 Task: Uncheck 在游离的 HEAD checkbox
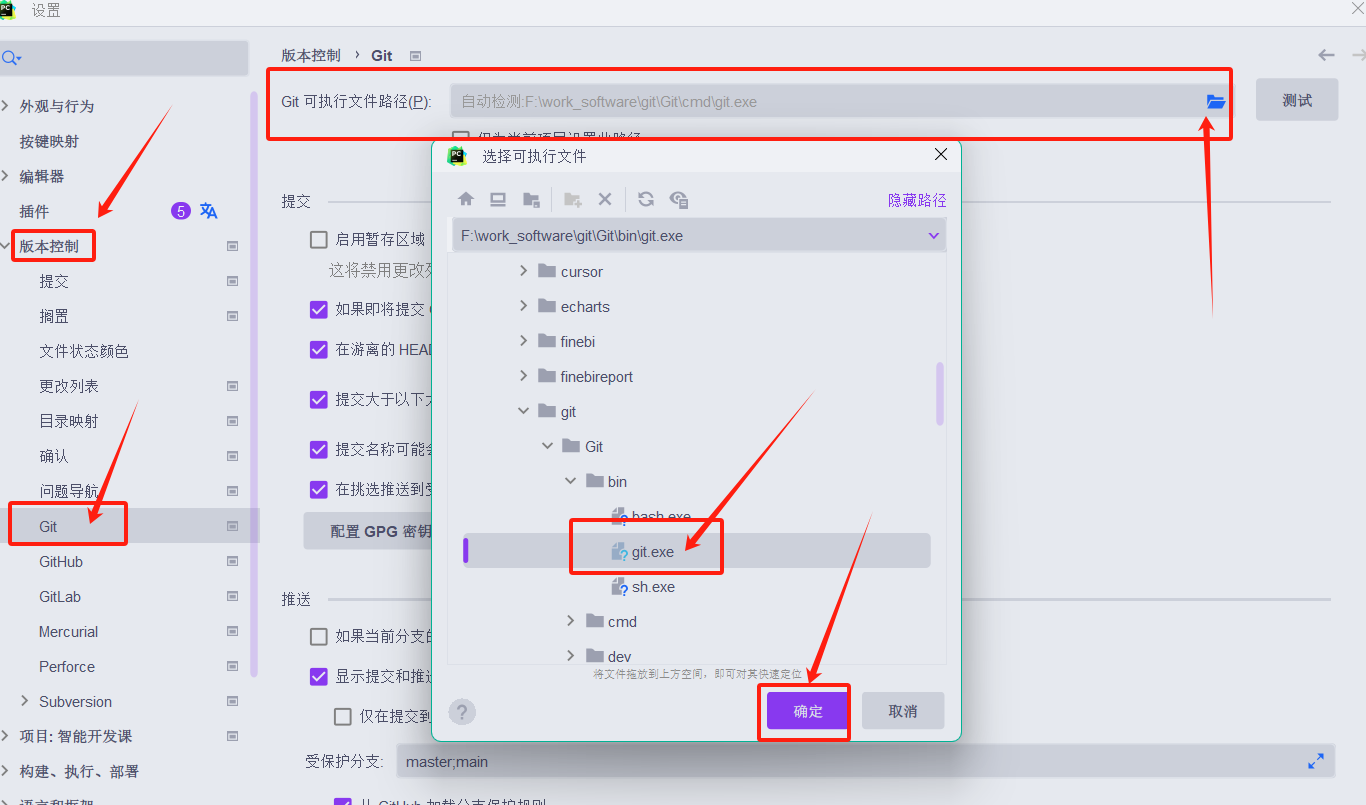pos(319,349)
